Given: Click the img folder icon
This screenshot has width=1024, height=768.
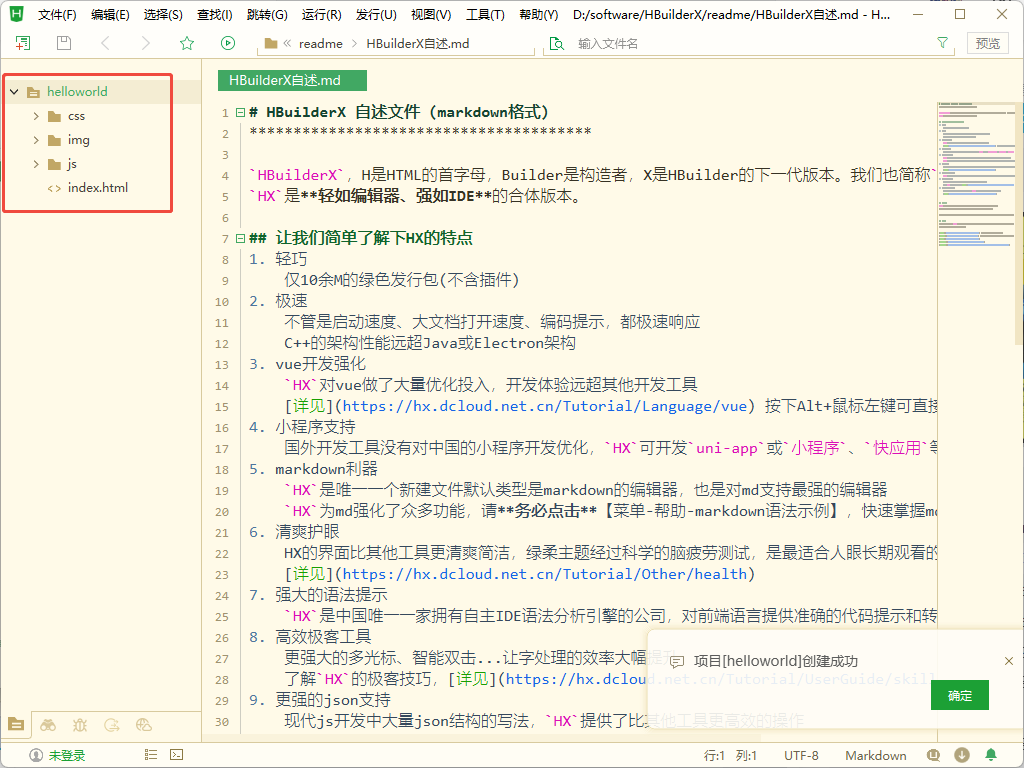Looking at the screenshot, I should 55,140.
